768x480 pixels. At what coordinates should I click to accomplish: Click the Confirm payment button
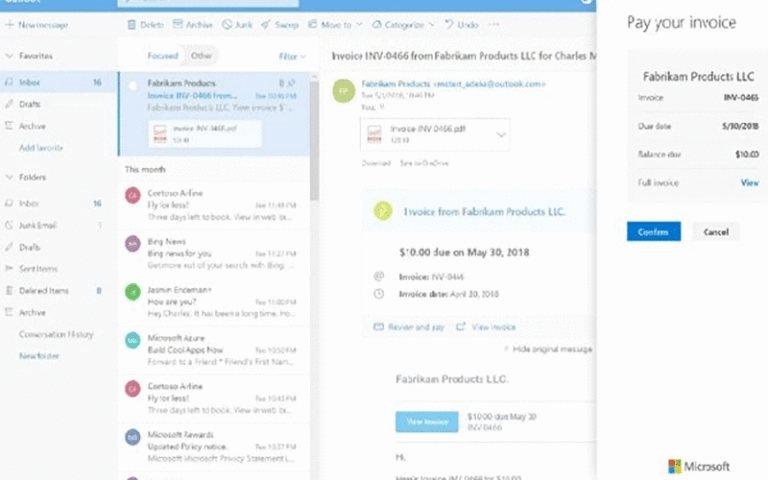point(654,232)
